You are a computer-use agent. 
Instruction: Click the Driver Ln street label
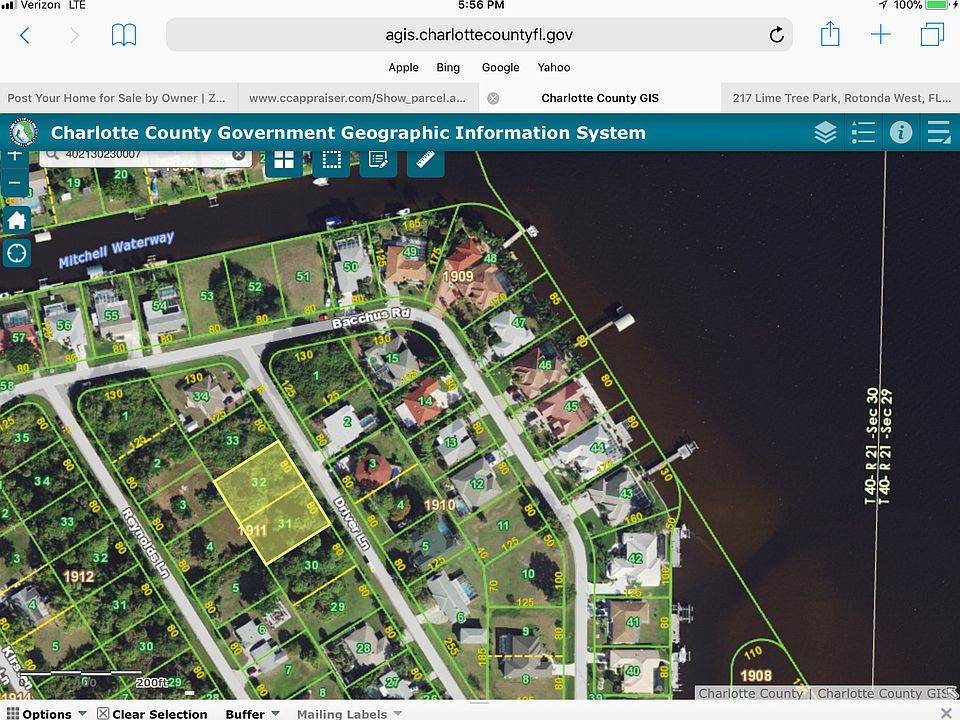351,523
